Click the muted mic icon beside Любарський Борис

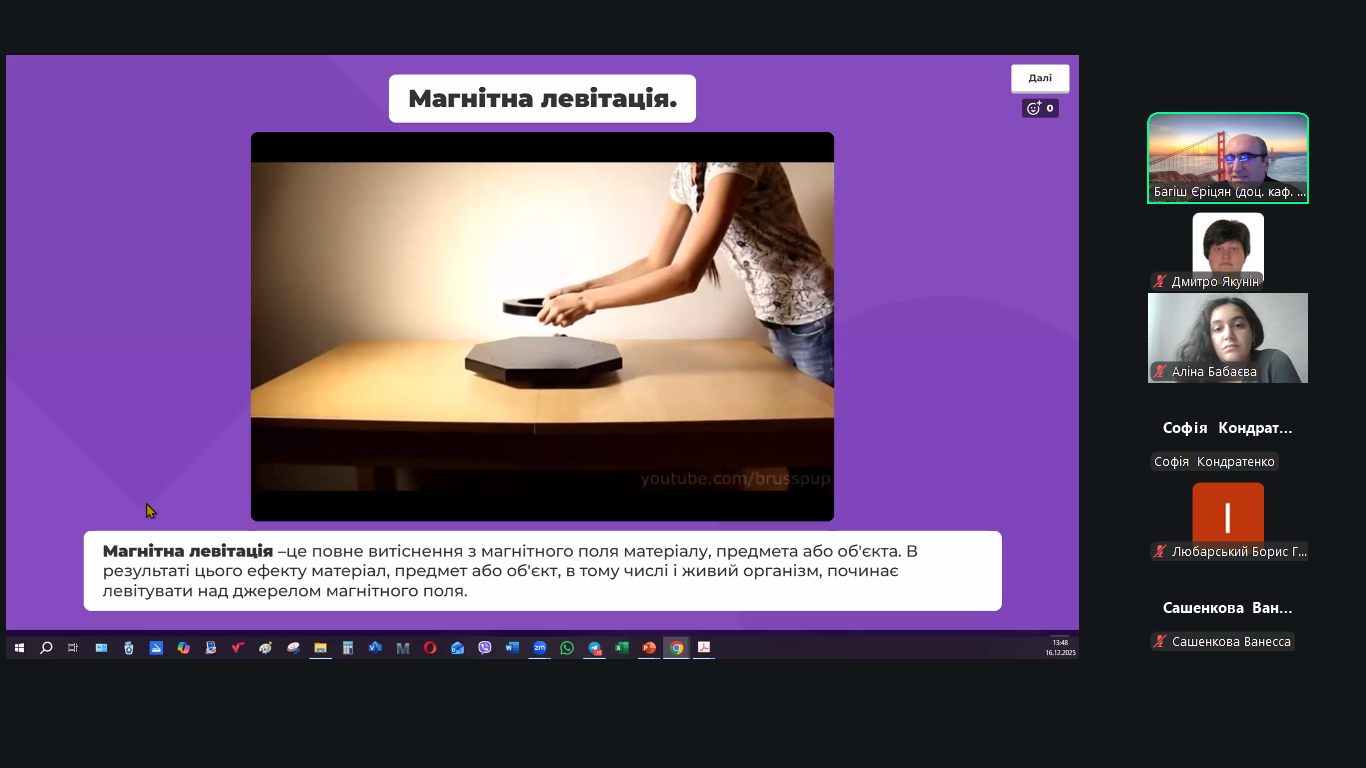pos(1160,552)
